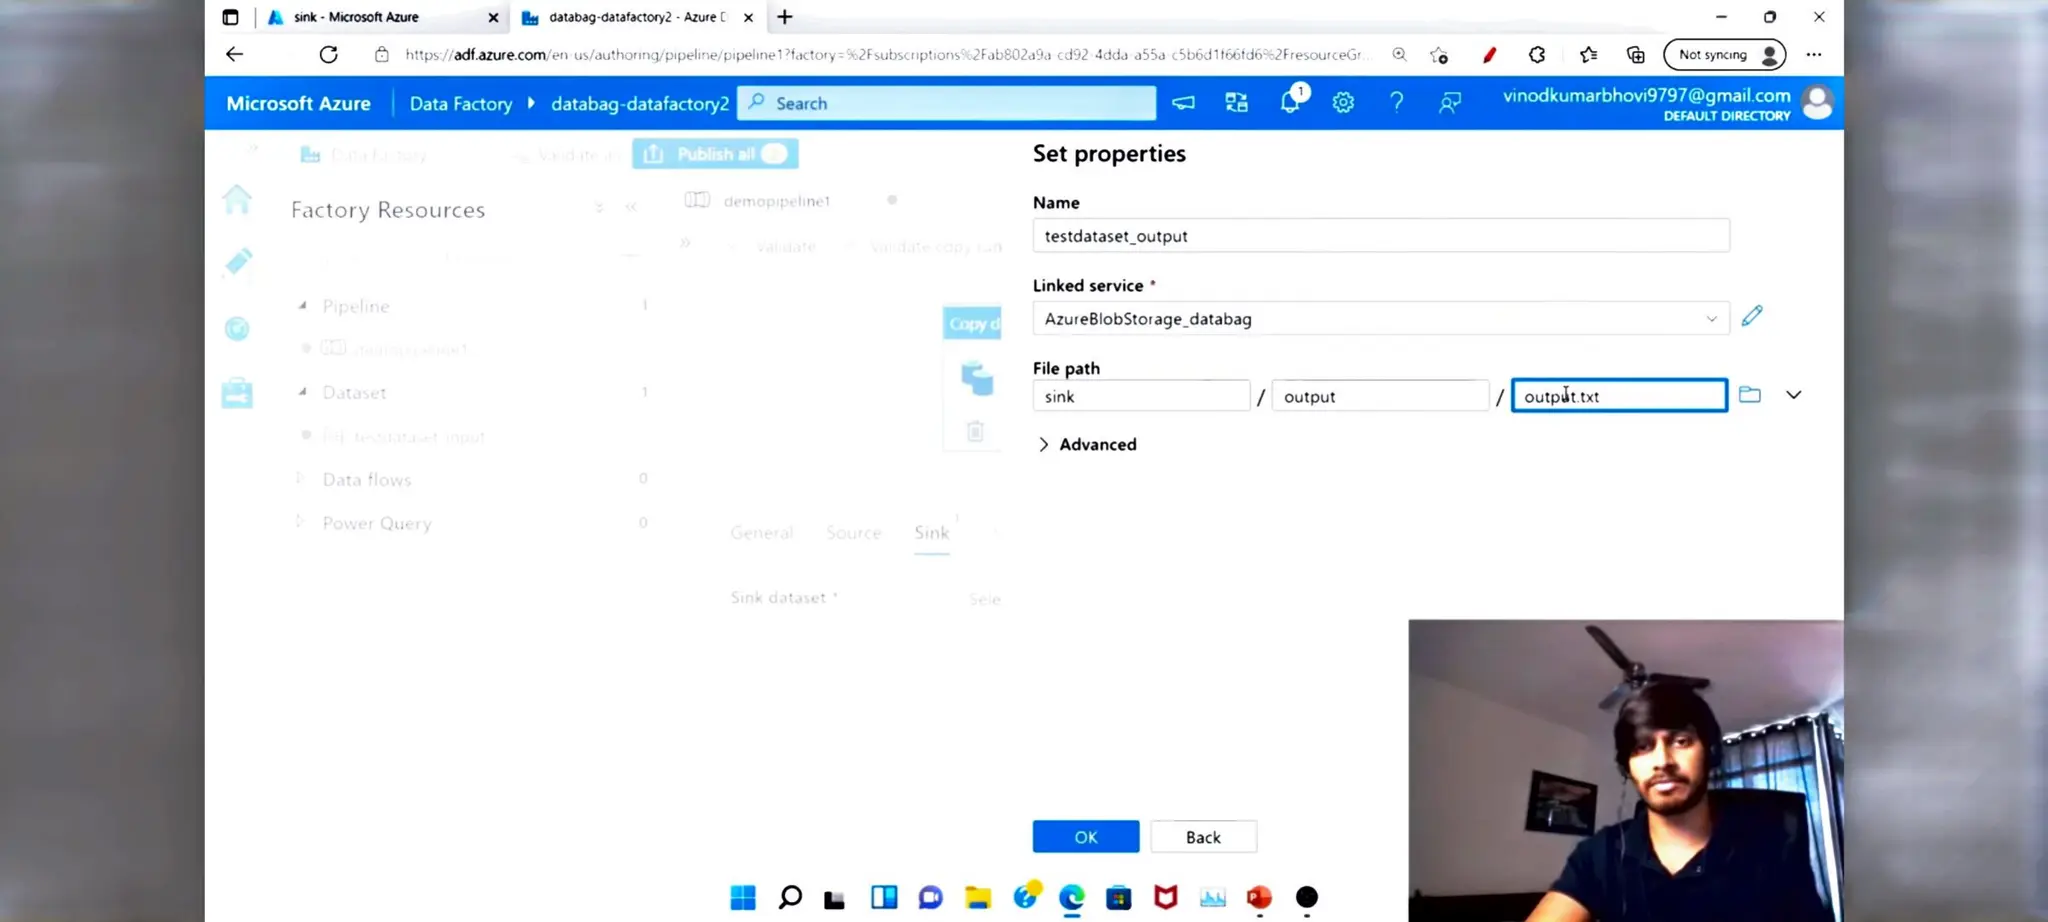Open browser Settings and more menu
Image resolution: width=2048 pixels, height=922 pixels.
pos(1814,55)
